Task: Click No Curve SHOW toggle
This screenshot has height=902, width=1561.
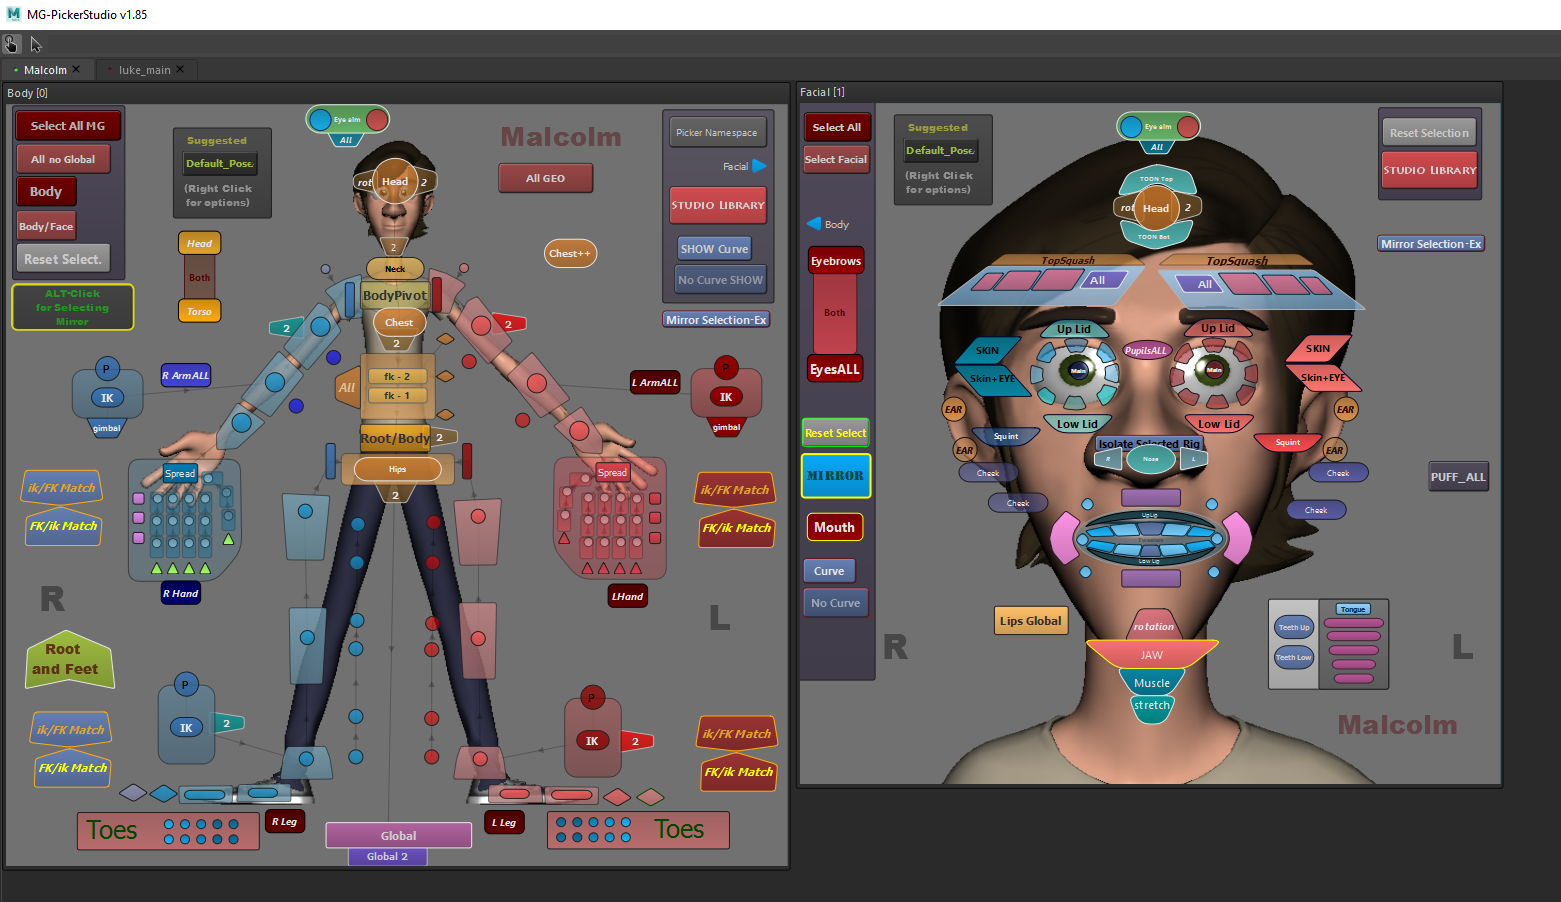Action: (x=720, y=280)
